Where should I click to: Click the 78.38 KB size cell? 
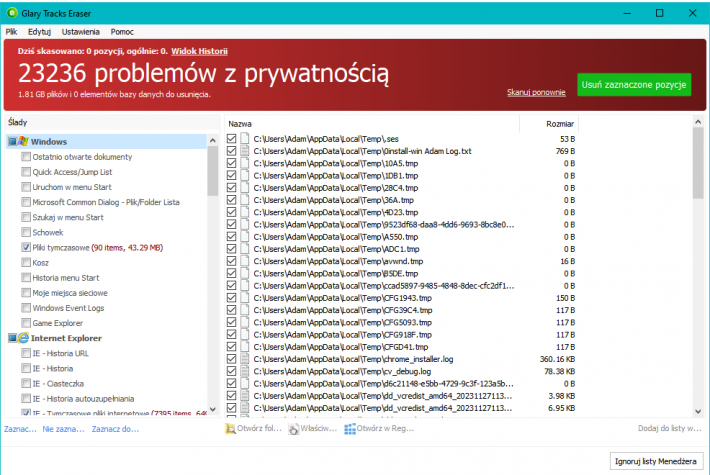pos(559,371)
